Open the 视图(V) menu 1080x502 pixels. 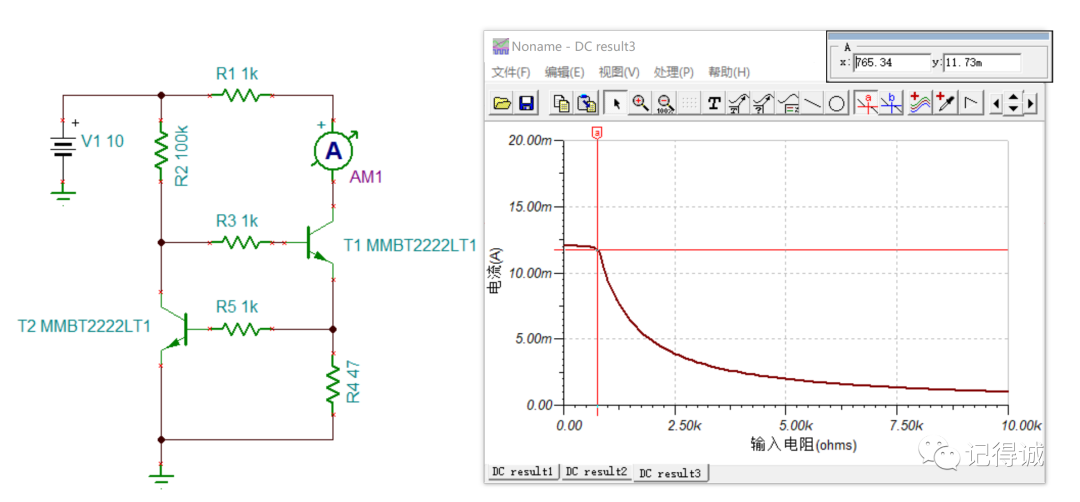pos(619,72)
